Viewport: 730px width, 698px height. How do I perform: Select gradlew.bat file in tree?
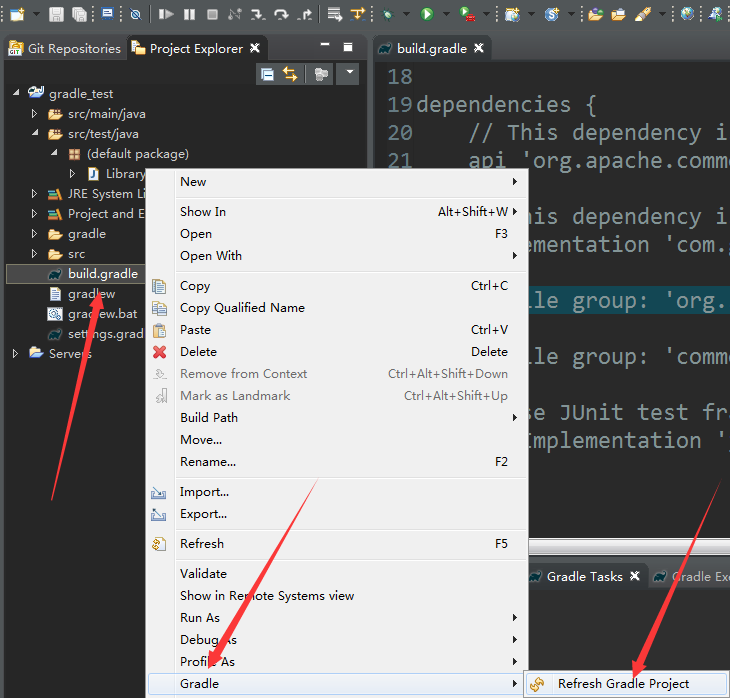click(102, 314)
